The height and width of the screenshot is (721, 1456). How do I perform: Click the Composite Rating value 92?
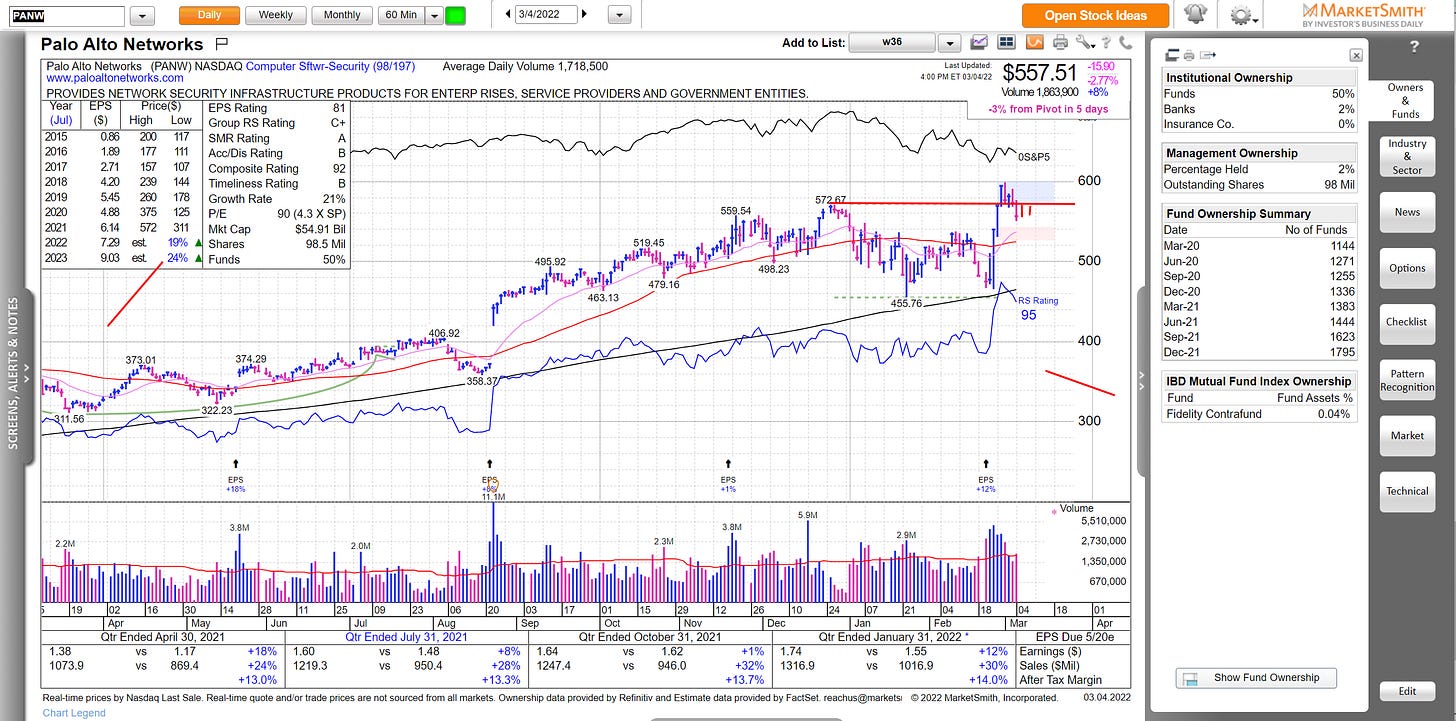click(x=338, y=169)
